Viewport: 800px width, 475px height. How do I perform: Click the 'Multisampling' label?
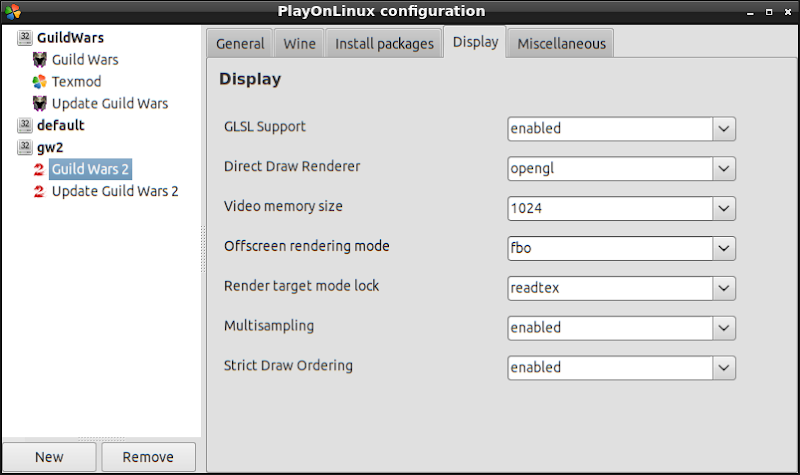269,326
